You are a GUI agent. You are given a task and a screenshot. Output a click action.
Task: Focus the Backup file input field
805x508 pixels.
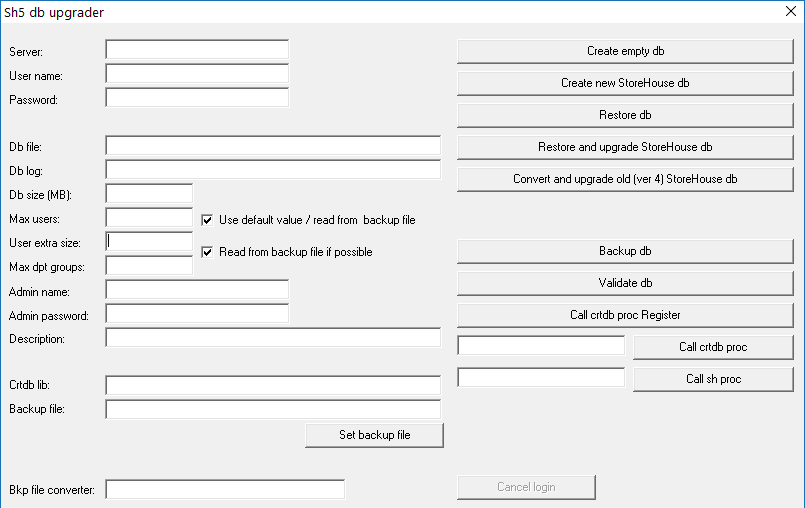(273, 409)
